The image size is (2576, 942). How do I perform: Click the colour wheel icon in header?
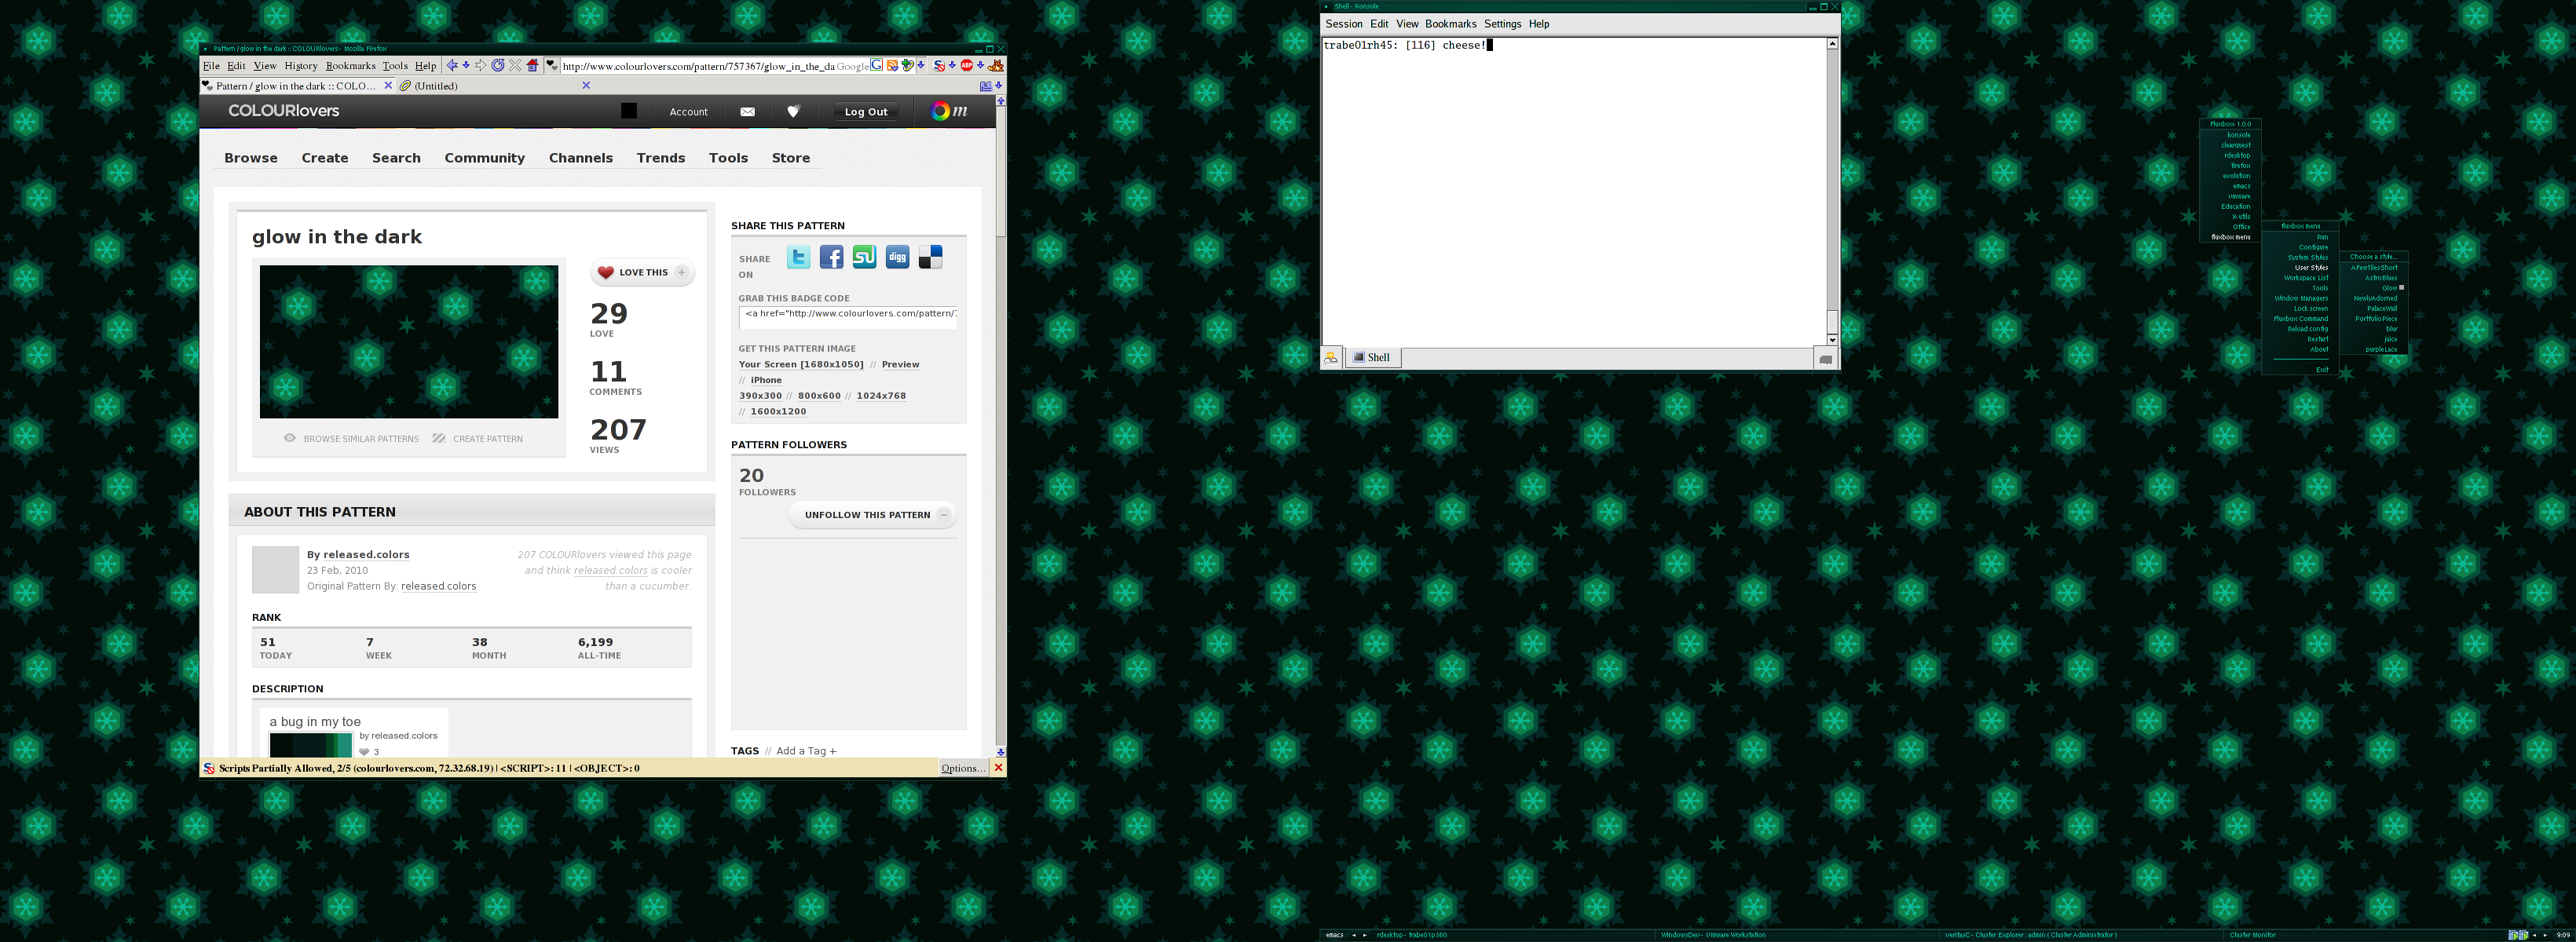[940, 111]
